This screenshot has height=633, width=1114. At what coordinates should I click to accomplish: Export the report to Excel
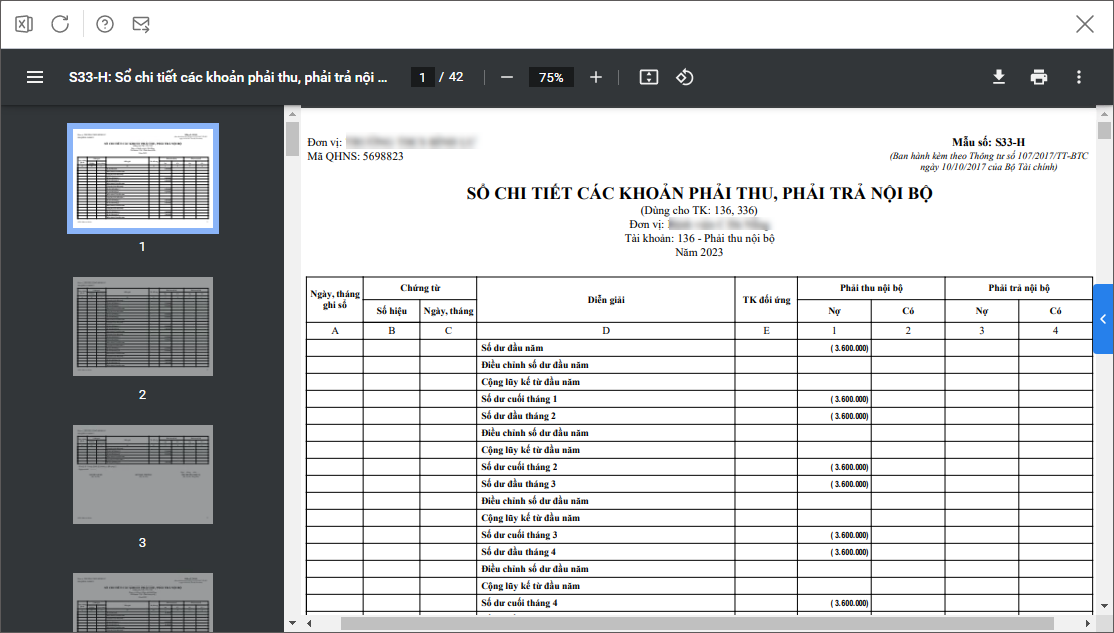click(23, 23)
